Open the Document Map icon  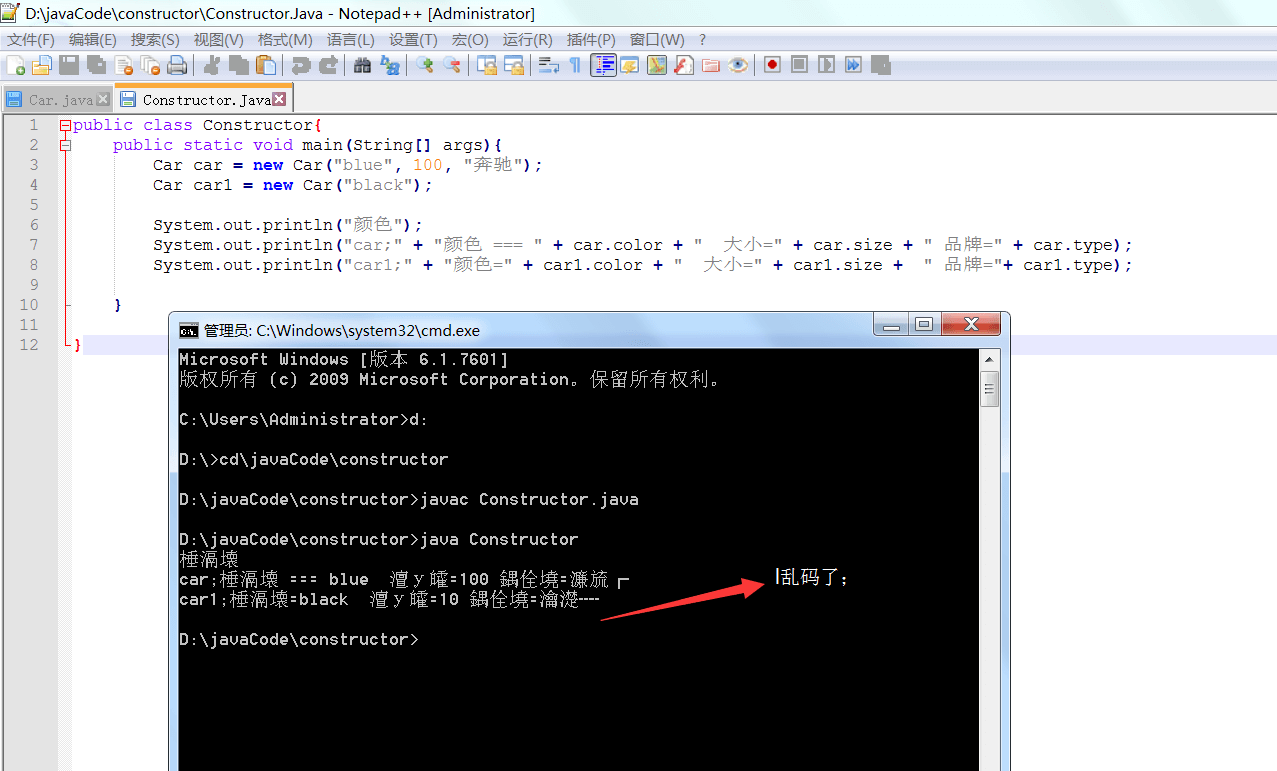(x=657, y=65)
